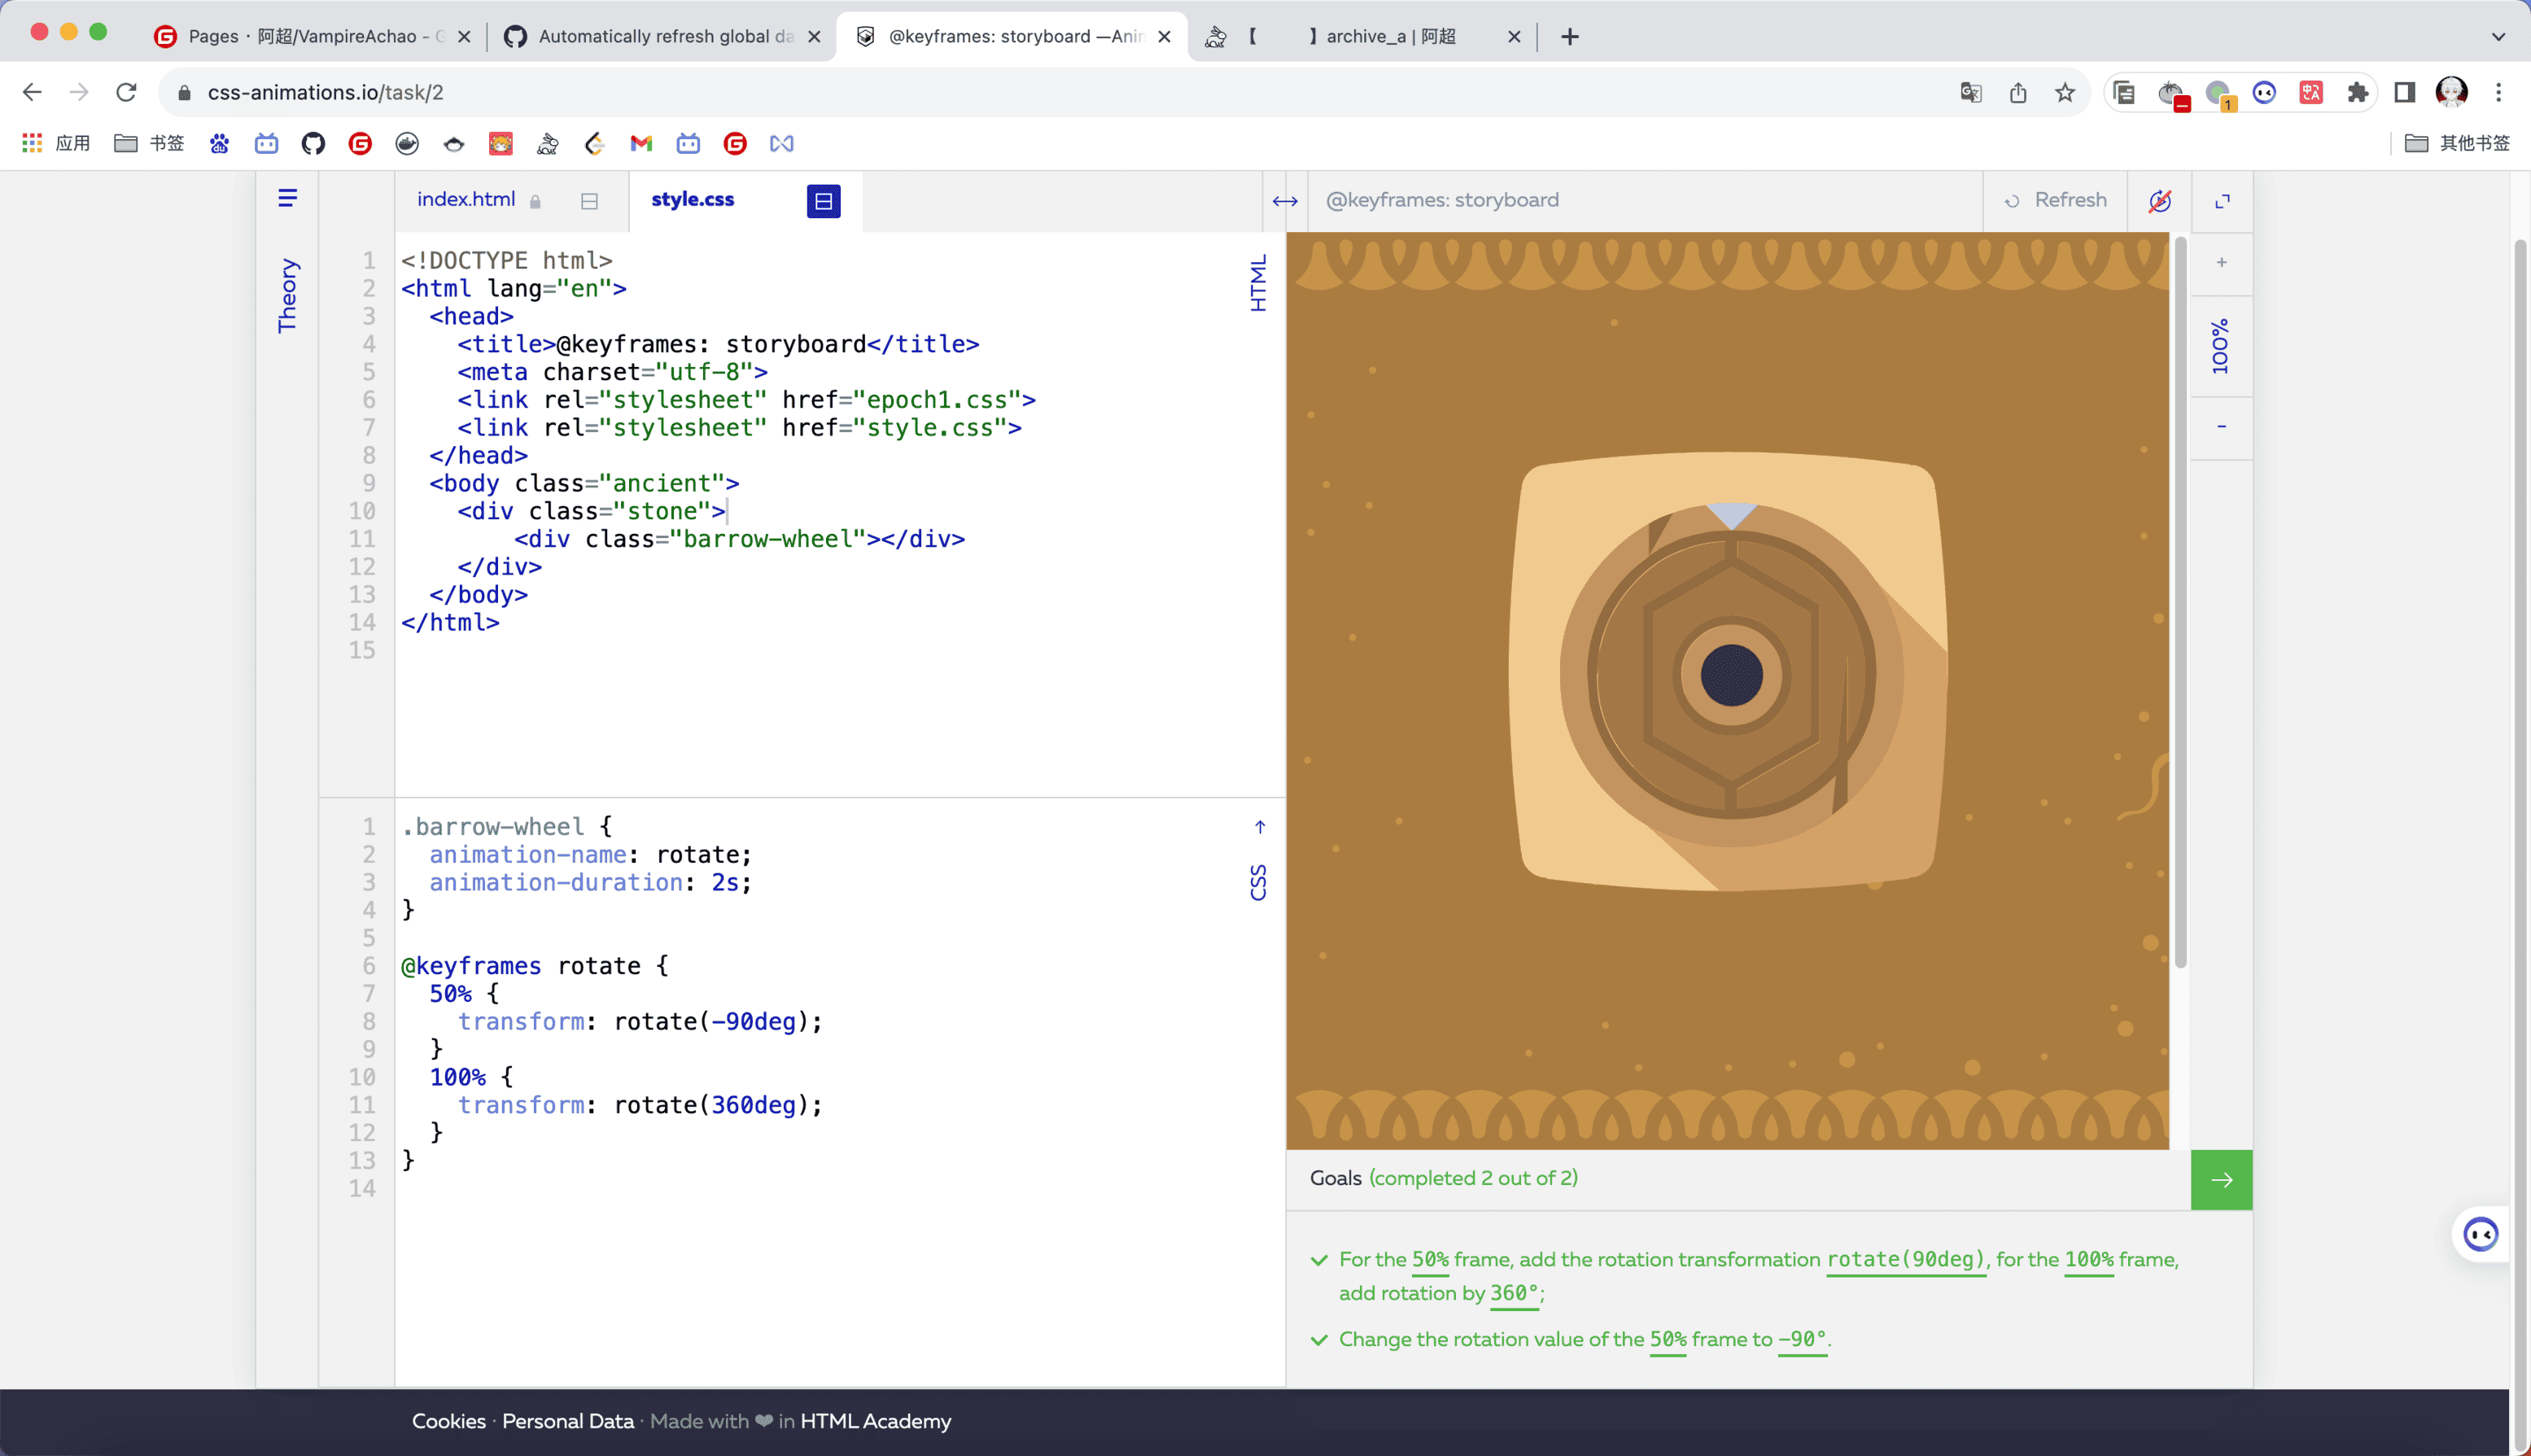
Task: Collapse CSS panel with up arrow
Action: click(1260, 827)
